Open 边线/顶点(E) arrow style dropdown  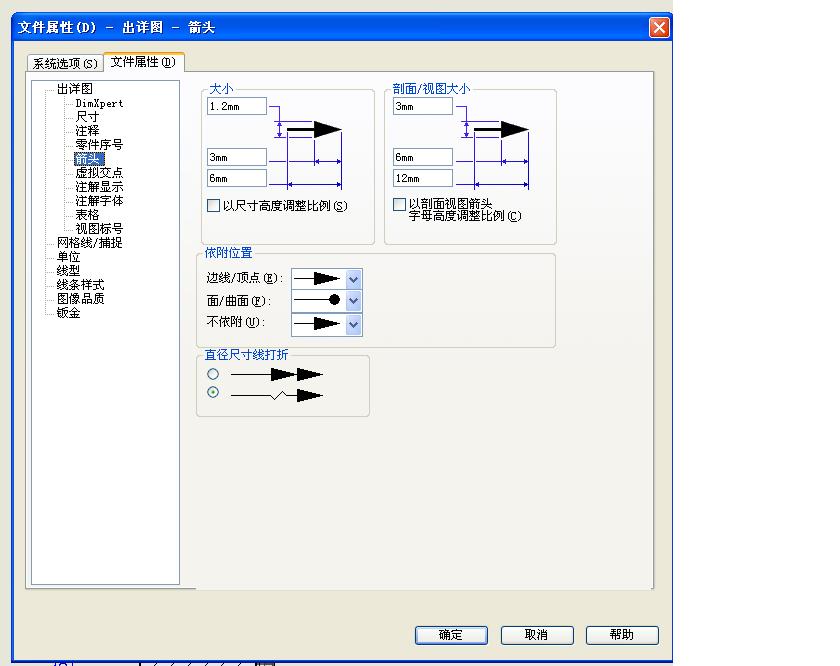[x=354, y=279]
